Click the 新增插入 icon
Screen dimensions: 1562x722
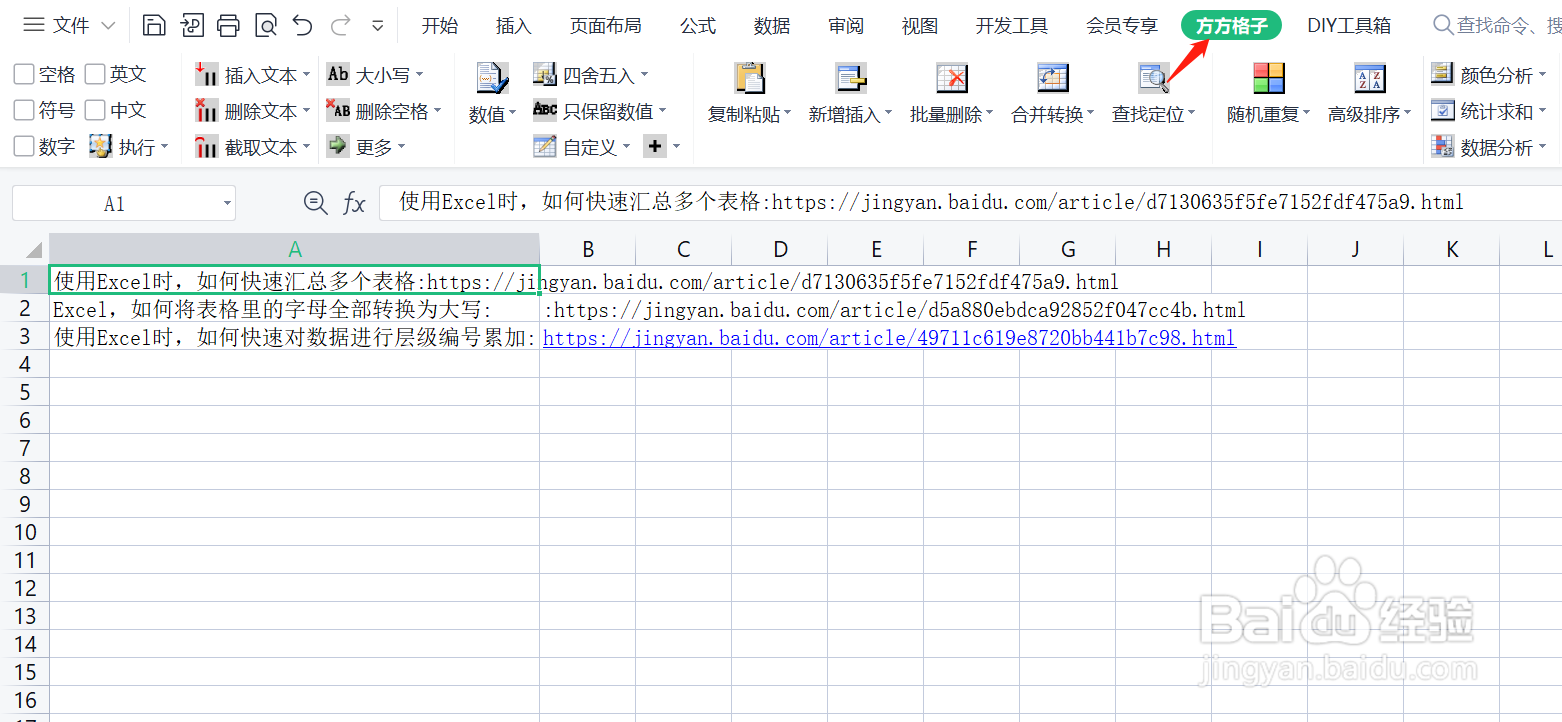coord(850,78)
